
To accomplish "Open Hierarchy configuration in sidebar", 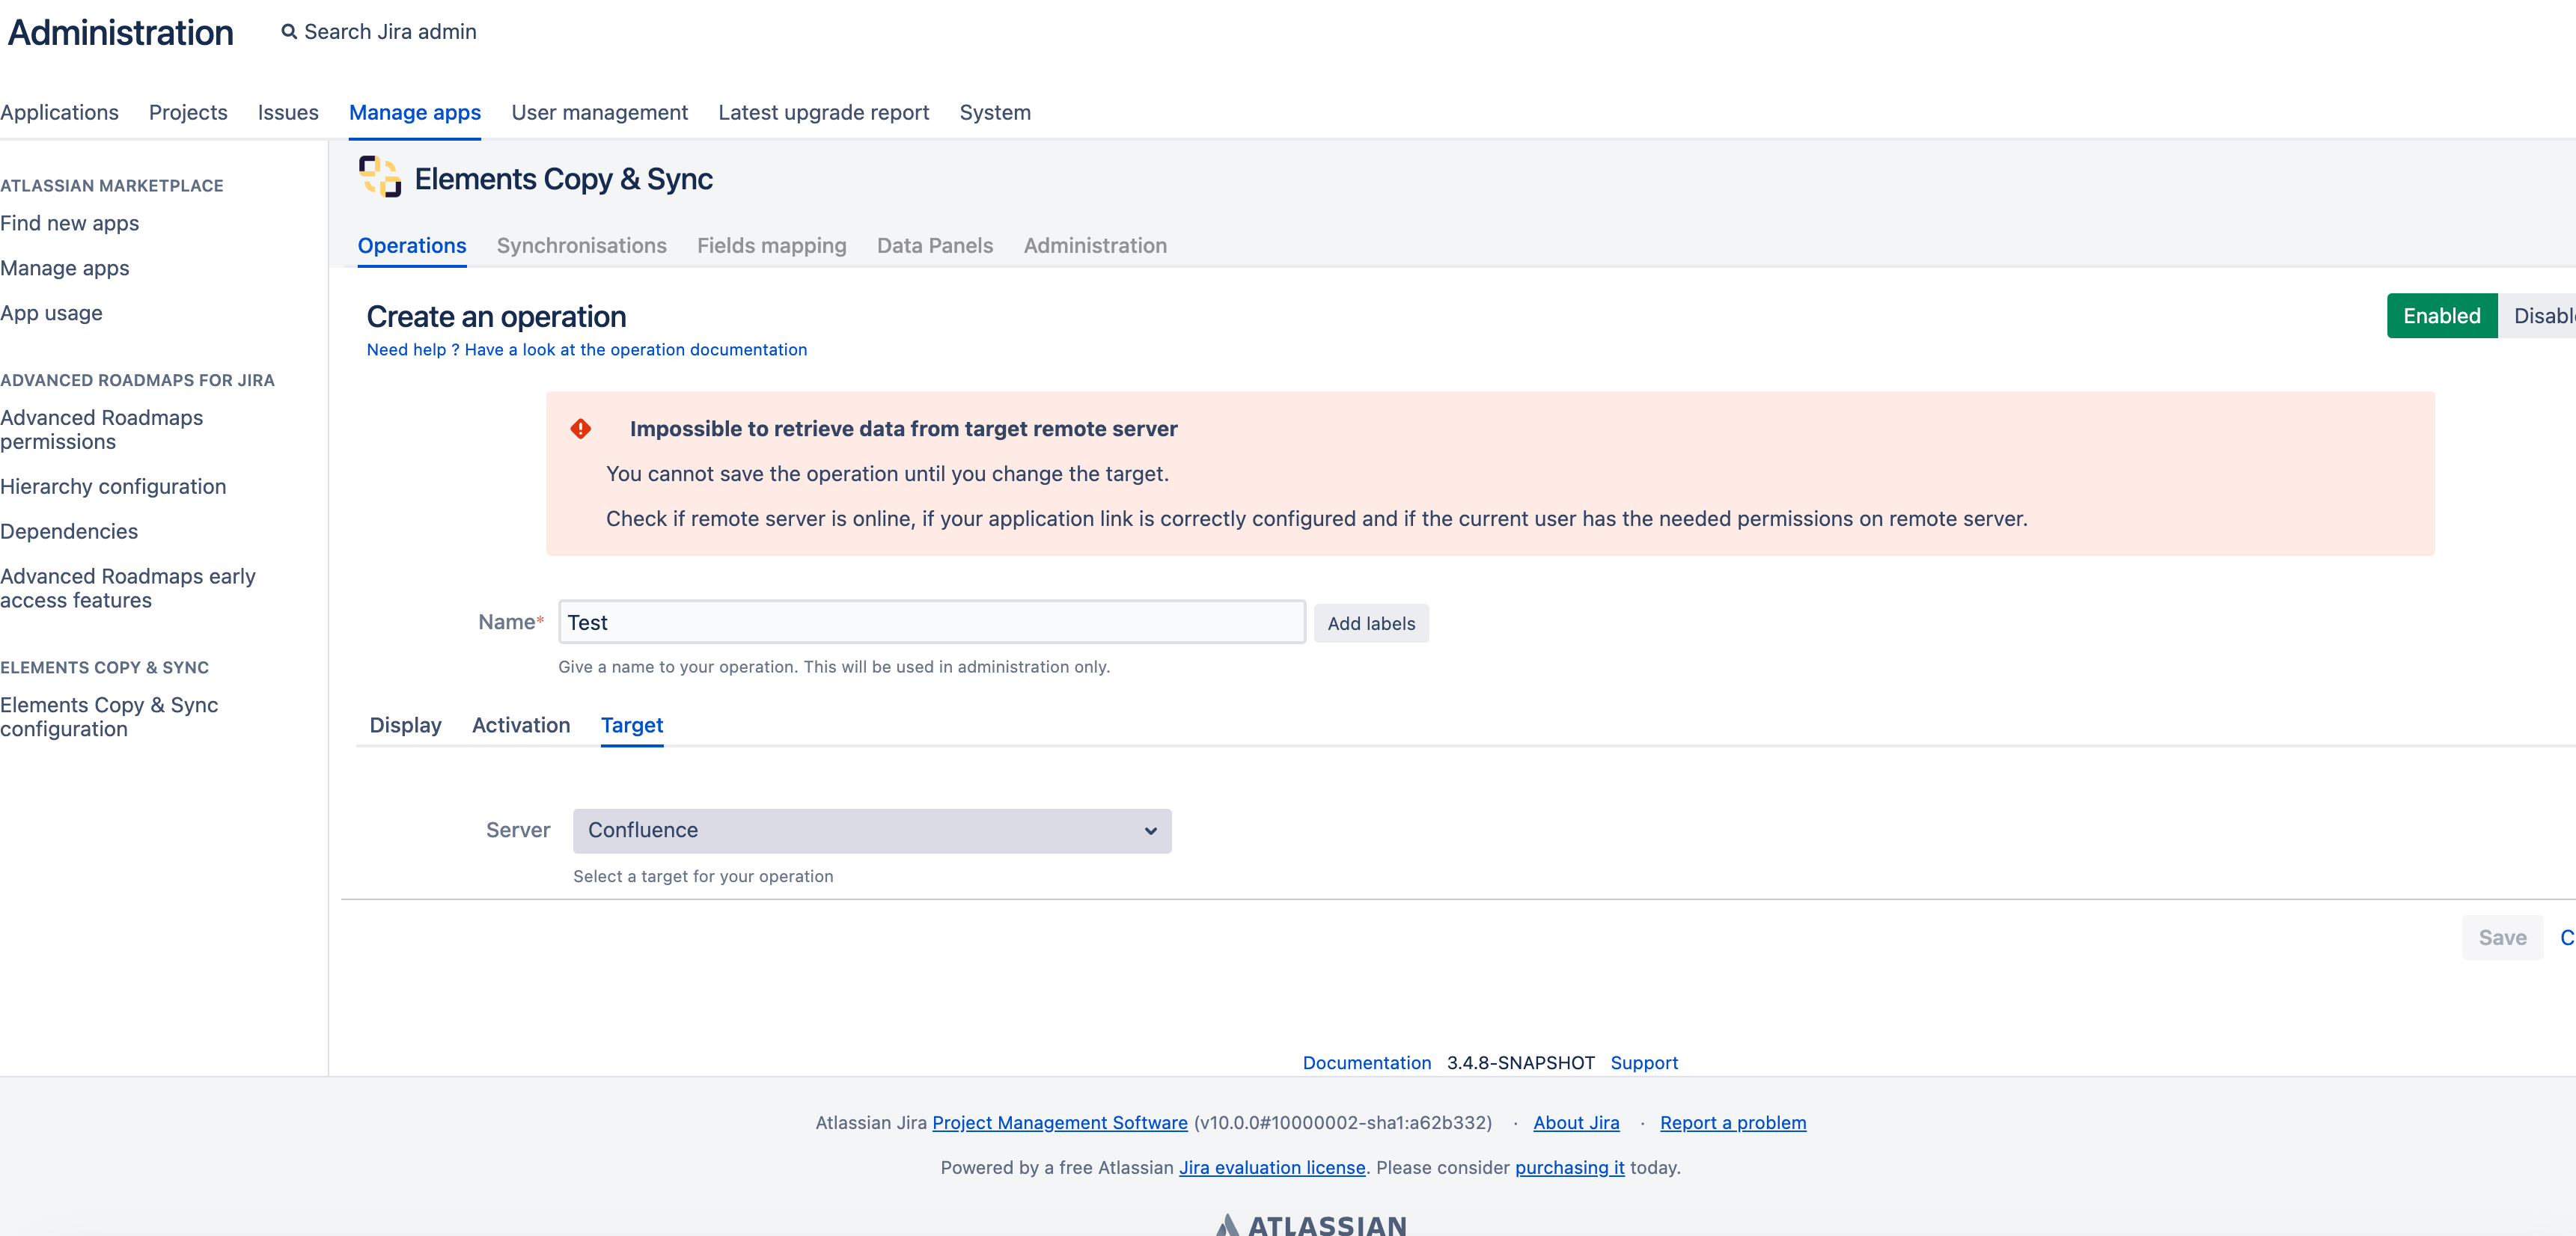I will pos(113,487).
